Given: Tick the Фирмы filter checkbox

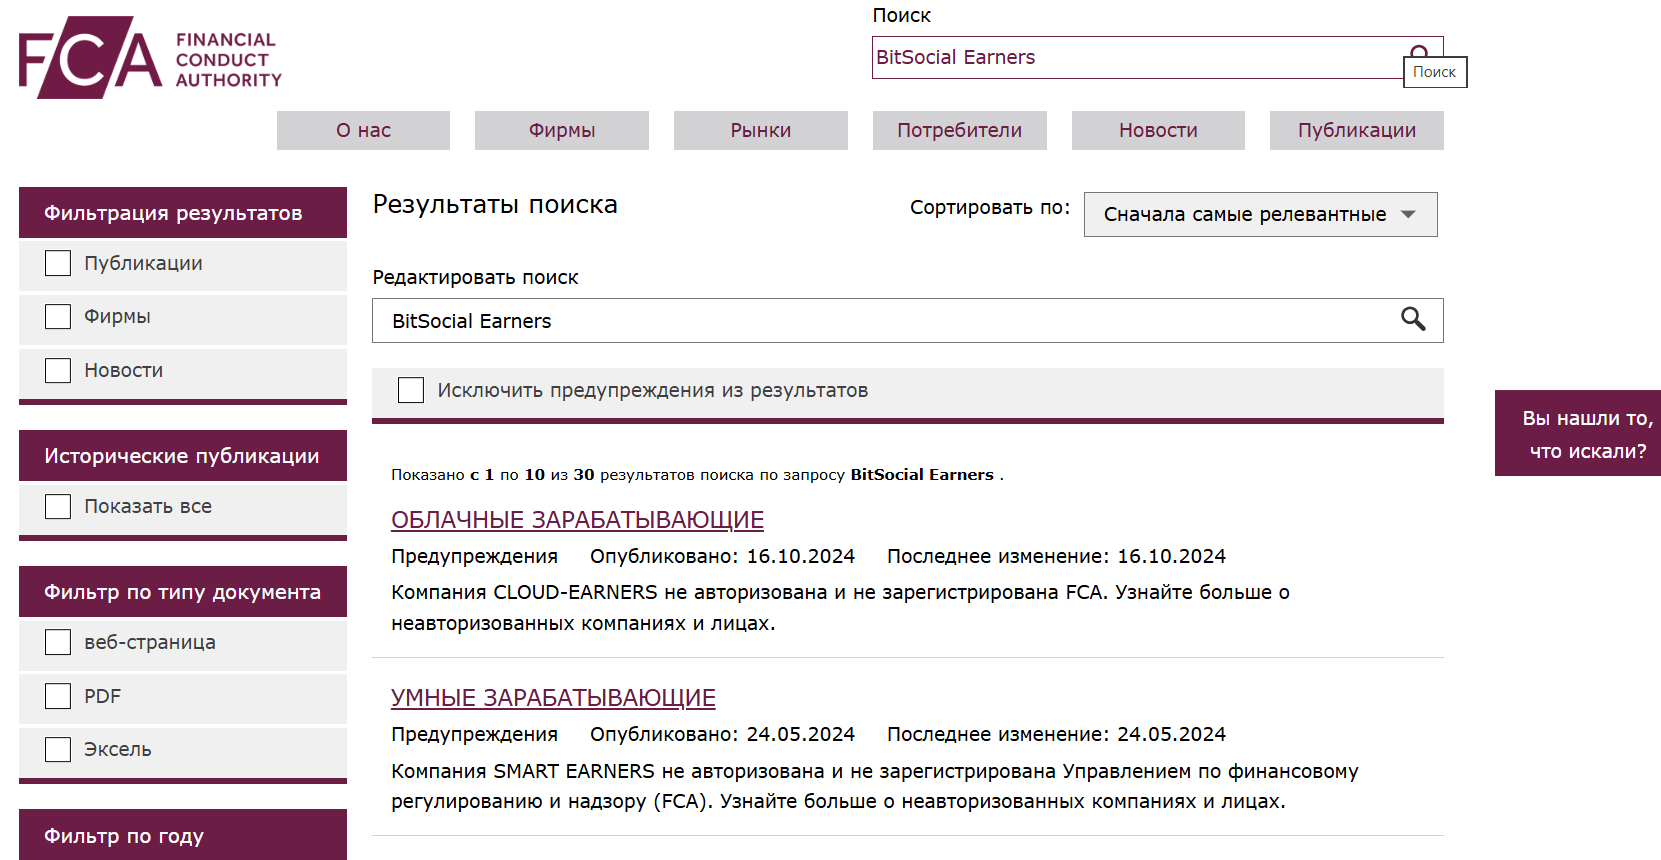Looking at the screenshot, I should 58,317.
